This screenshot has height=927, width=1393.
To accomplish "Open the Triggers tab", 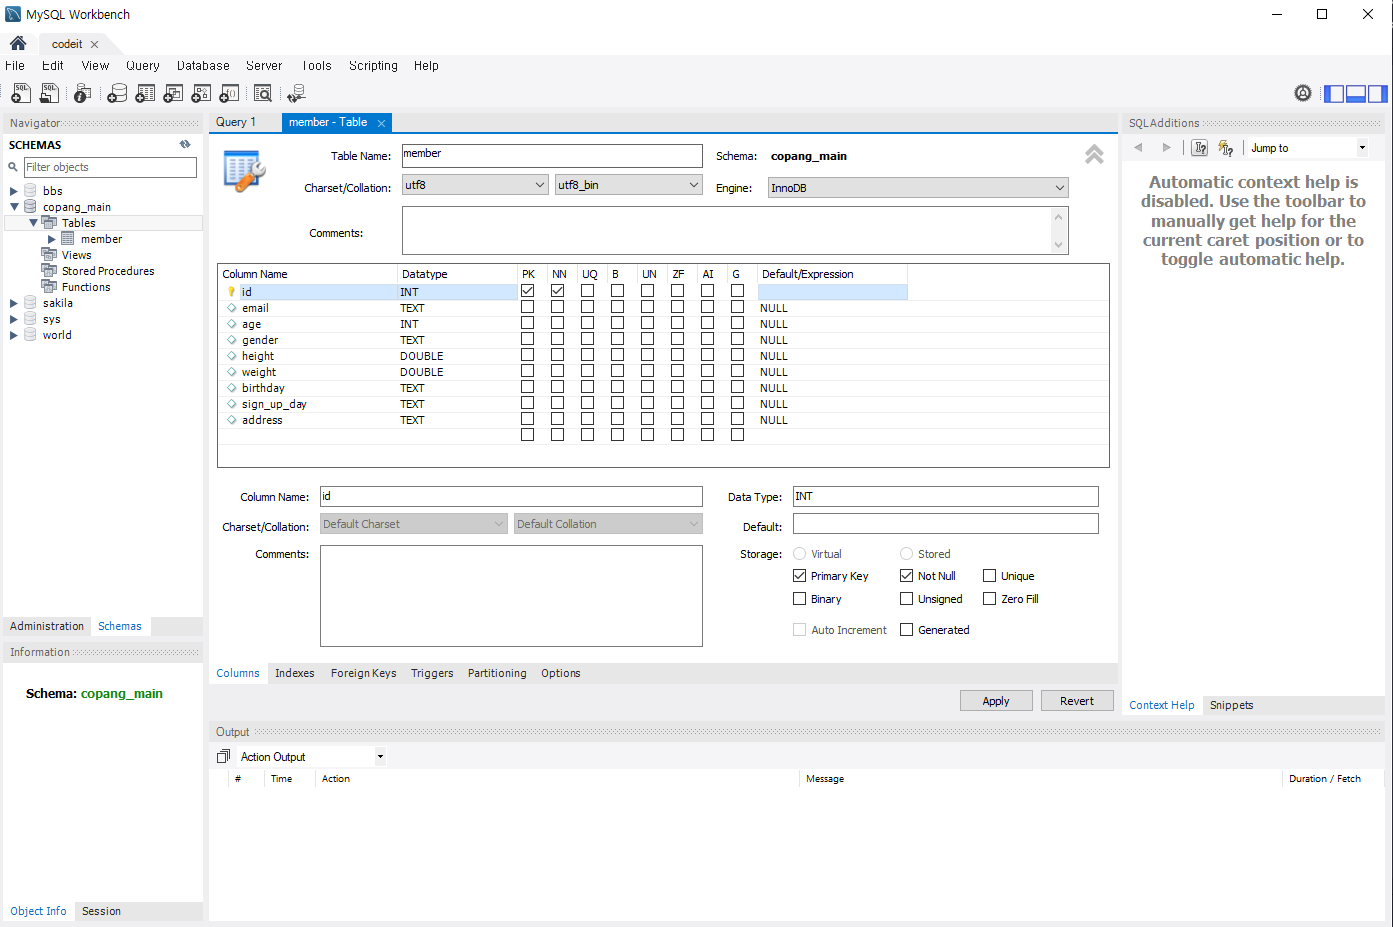I will click(432, 673).
